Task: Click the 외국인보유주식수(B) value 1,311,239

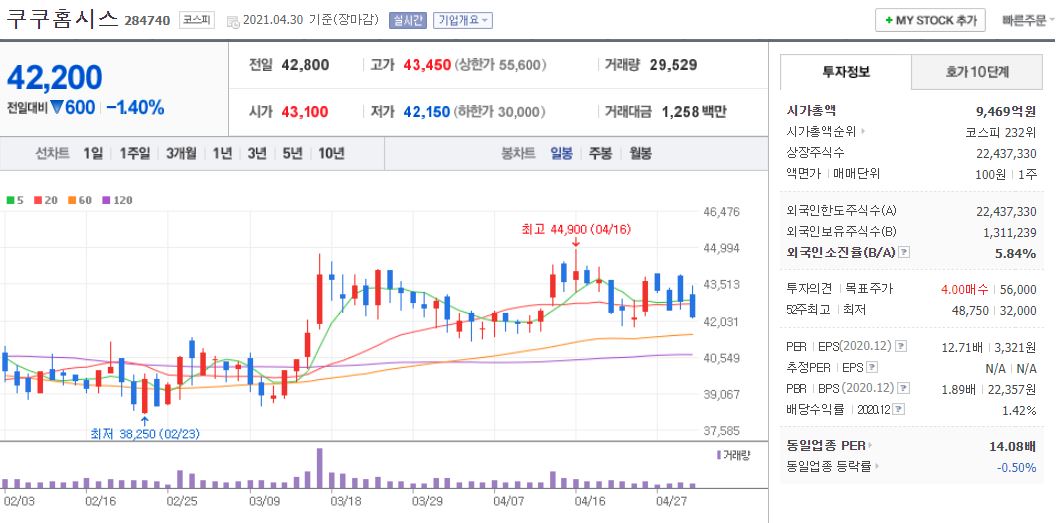Action: pyautogui.click(x=1009, y=232)
